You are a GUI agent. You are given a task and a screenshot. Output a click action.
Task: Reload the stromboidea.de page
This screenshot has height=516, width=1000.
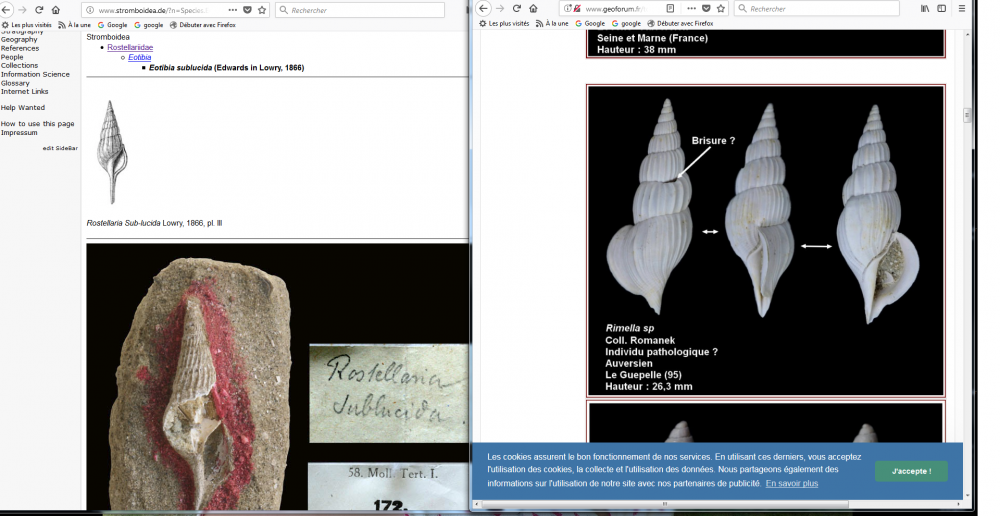pyautogui.click(x=39, y=10)
